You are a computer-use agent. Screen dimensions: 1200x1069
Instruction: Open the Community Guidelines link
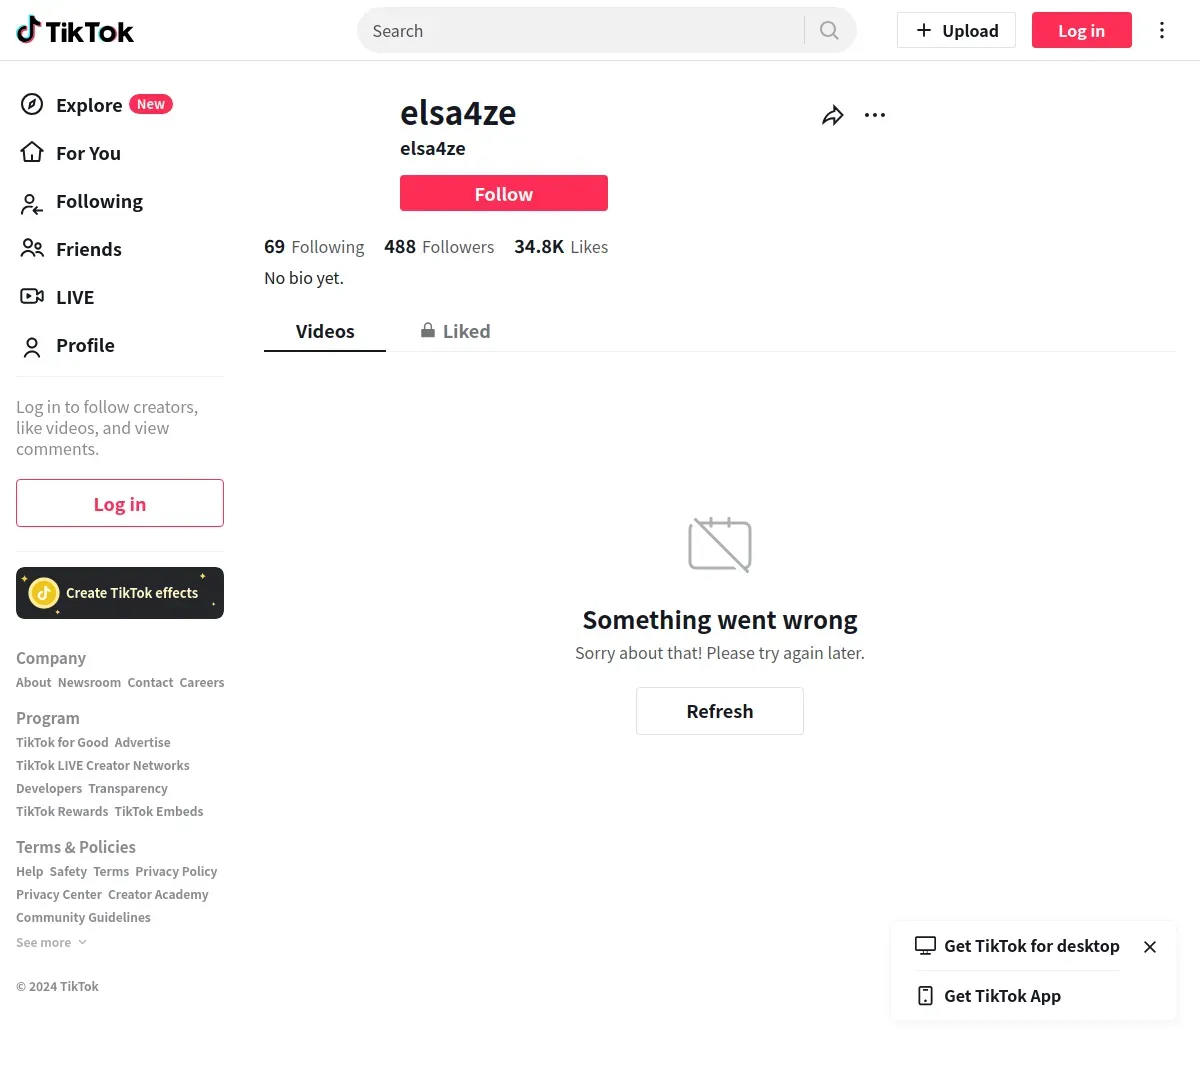pyautogui.click(x=83, y=918)
